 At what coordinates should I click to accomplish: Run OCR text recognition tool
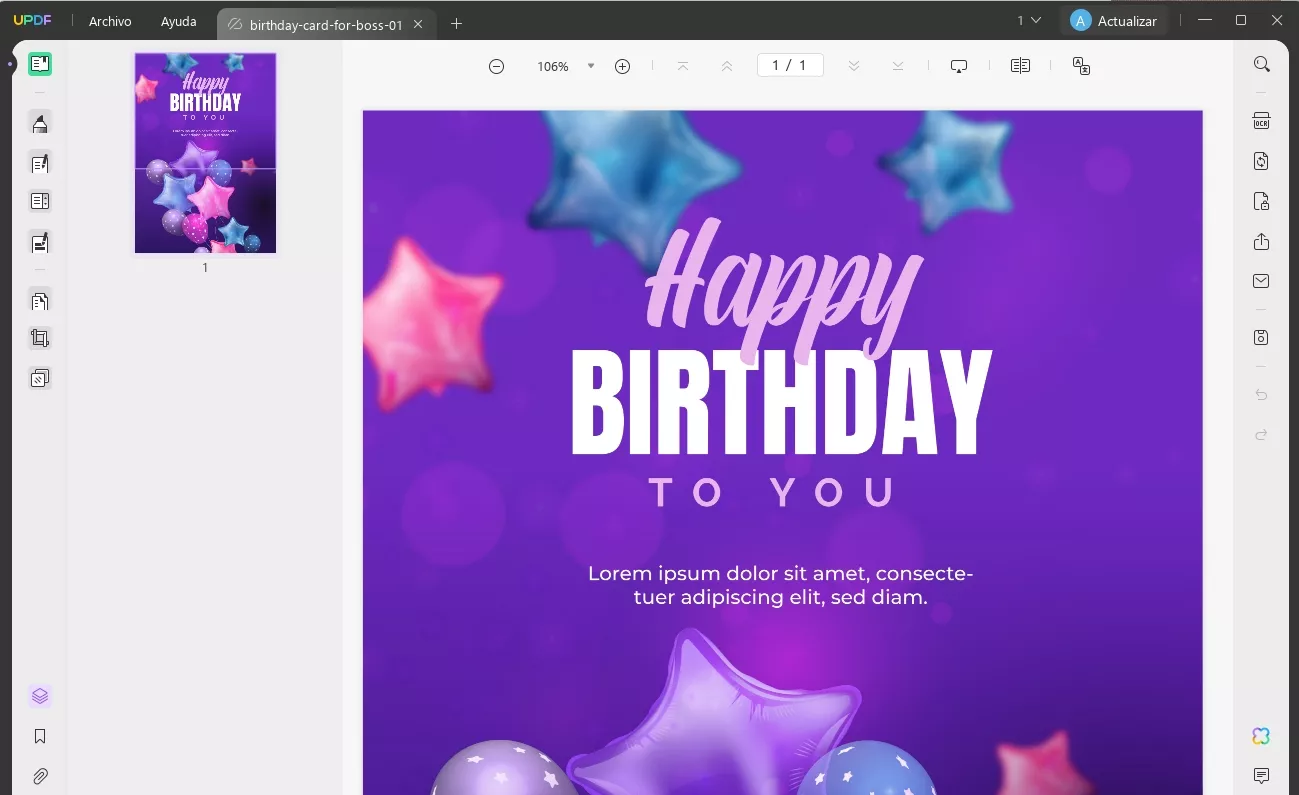(1262, 121)
